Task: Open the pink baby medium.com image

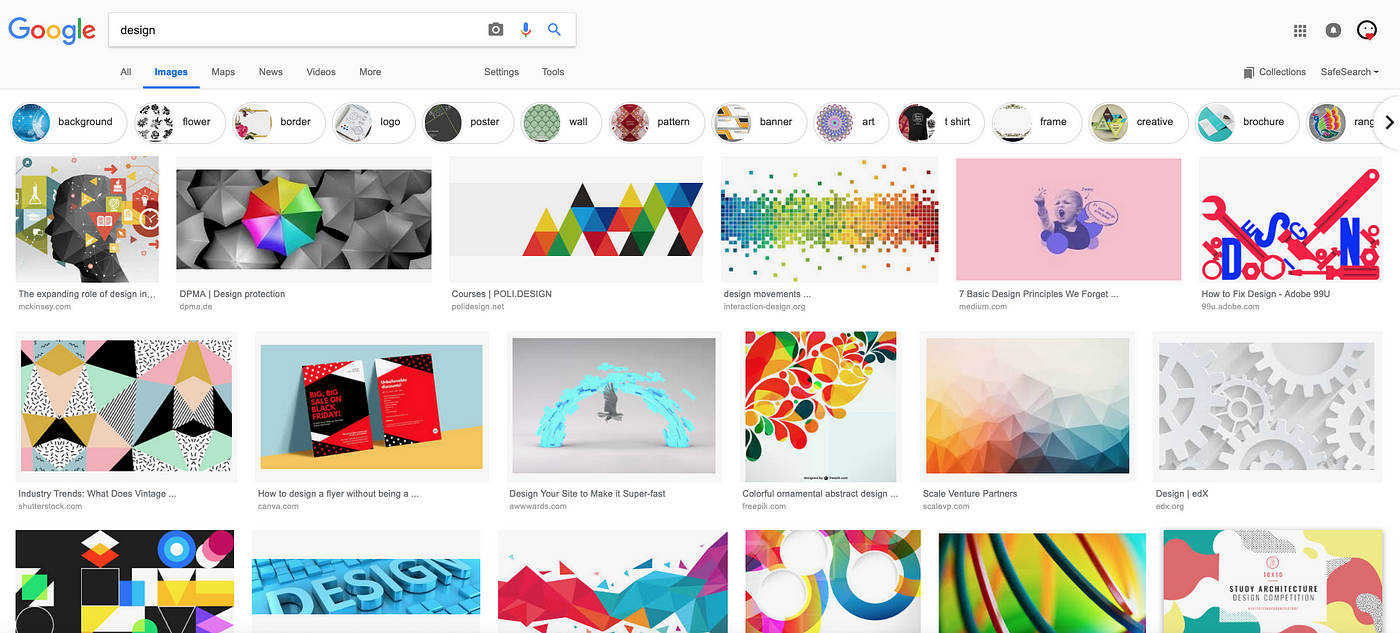Action: [1069, 219]
